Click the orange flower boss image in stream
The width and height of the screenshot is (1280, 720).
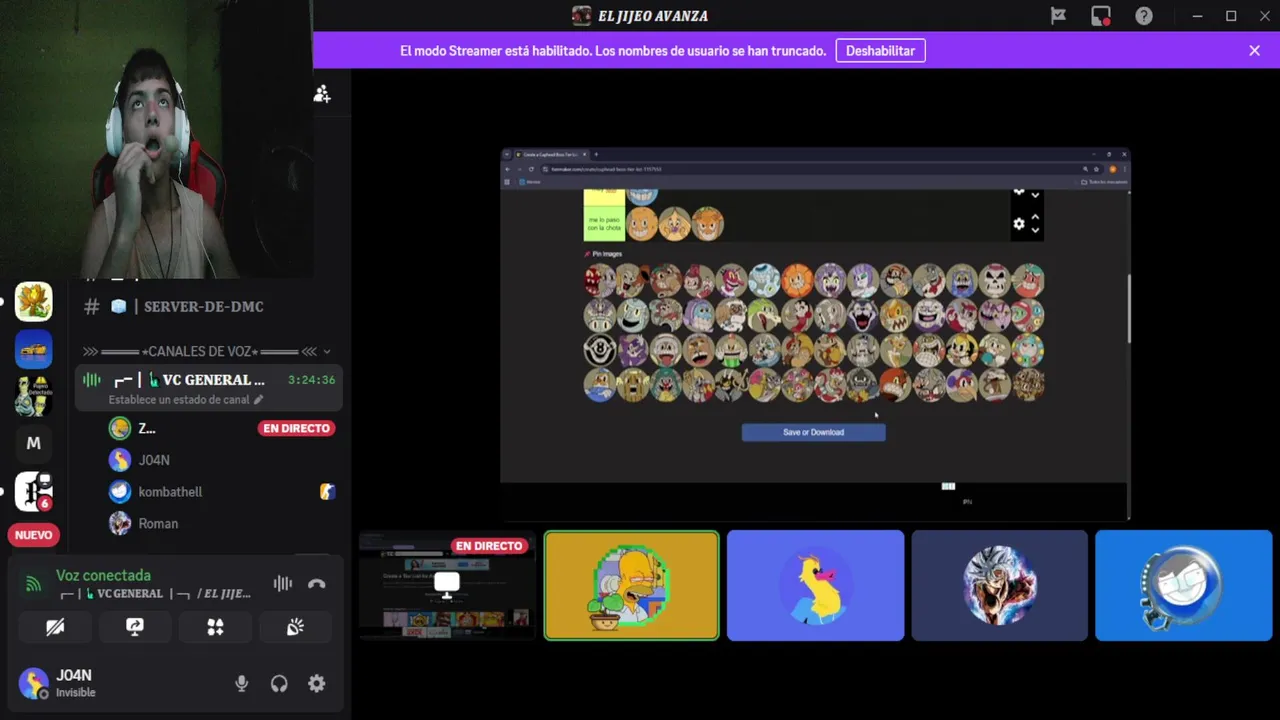click(797, 281)
